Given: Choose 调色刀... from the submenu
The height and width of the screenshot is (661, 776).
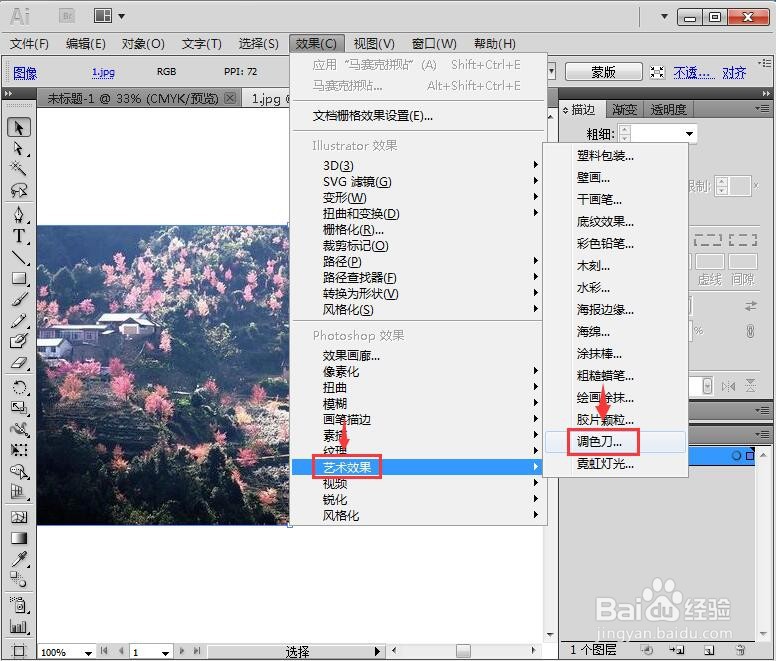Looking at the screenshot, I should (x=616, y=441).
